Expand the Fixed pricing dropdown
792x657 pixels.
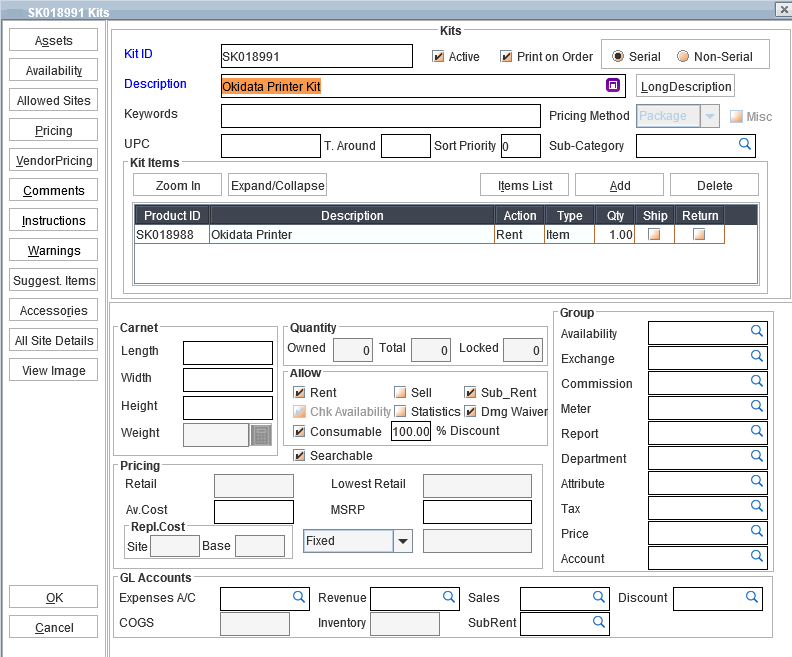pos(403,541)
